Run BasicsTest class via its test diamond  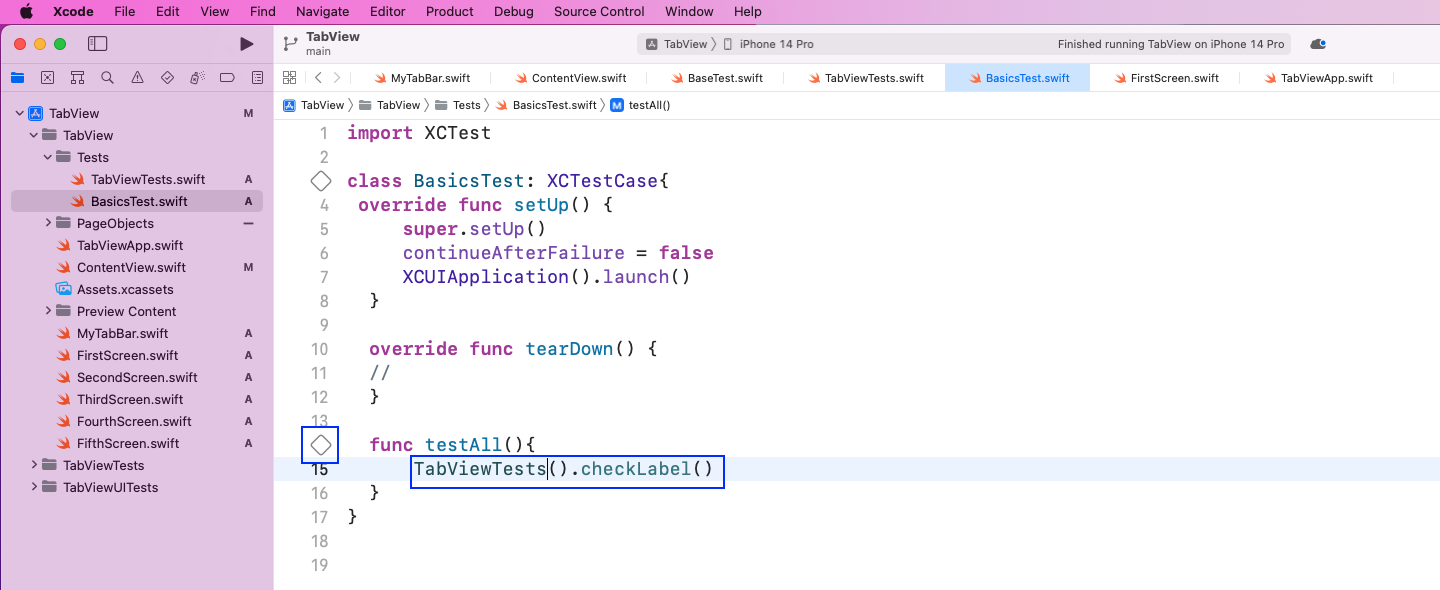(320, 181)
